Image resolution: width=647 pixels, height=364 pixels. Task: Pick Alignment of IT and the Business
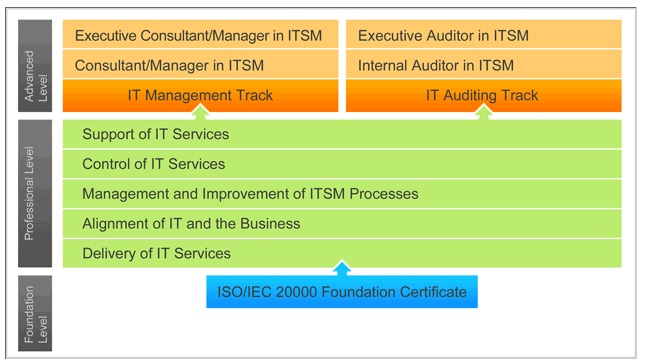[342, 223]
